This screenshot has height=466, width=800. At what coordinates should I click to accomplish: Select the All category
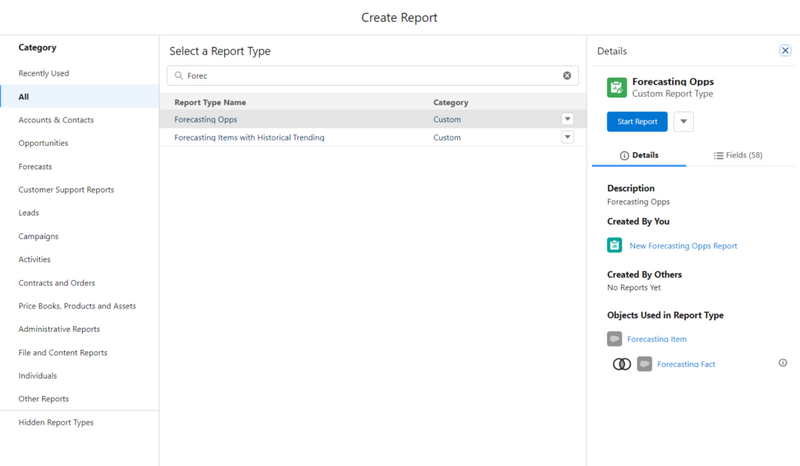click(80, 96)
